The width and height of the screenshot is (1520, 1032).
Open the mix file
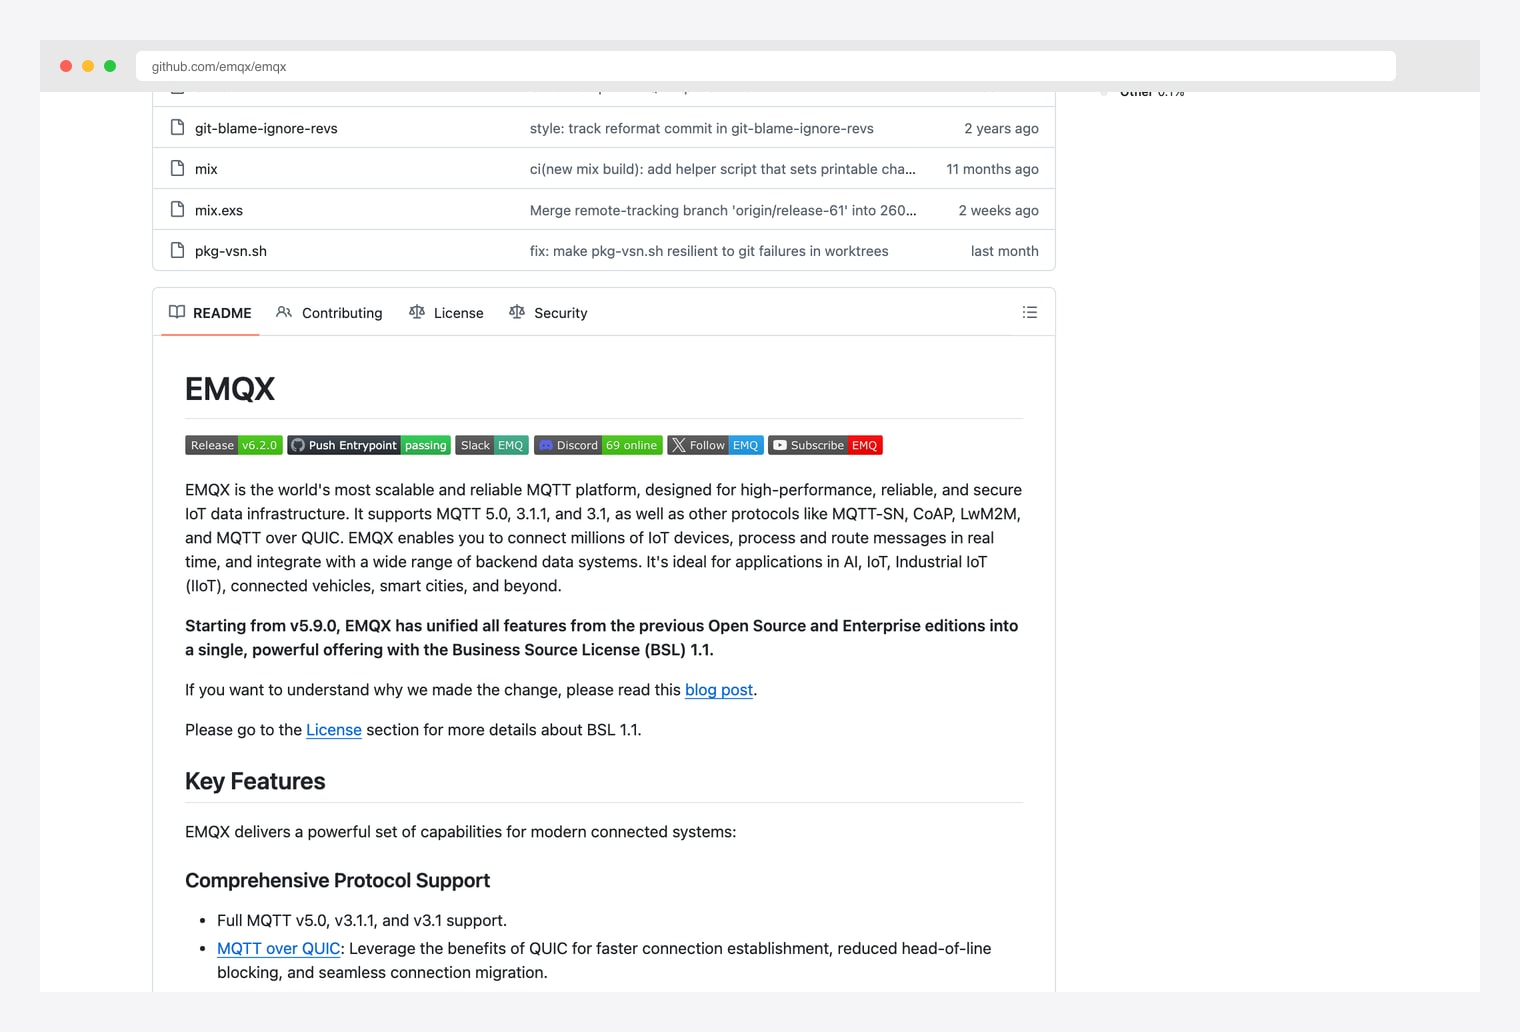[x=206, y=169]
